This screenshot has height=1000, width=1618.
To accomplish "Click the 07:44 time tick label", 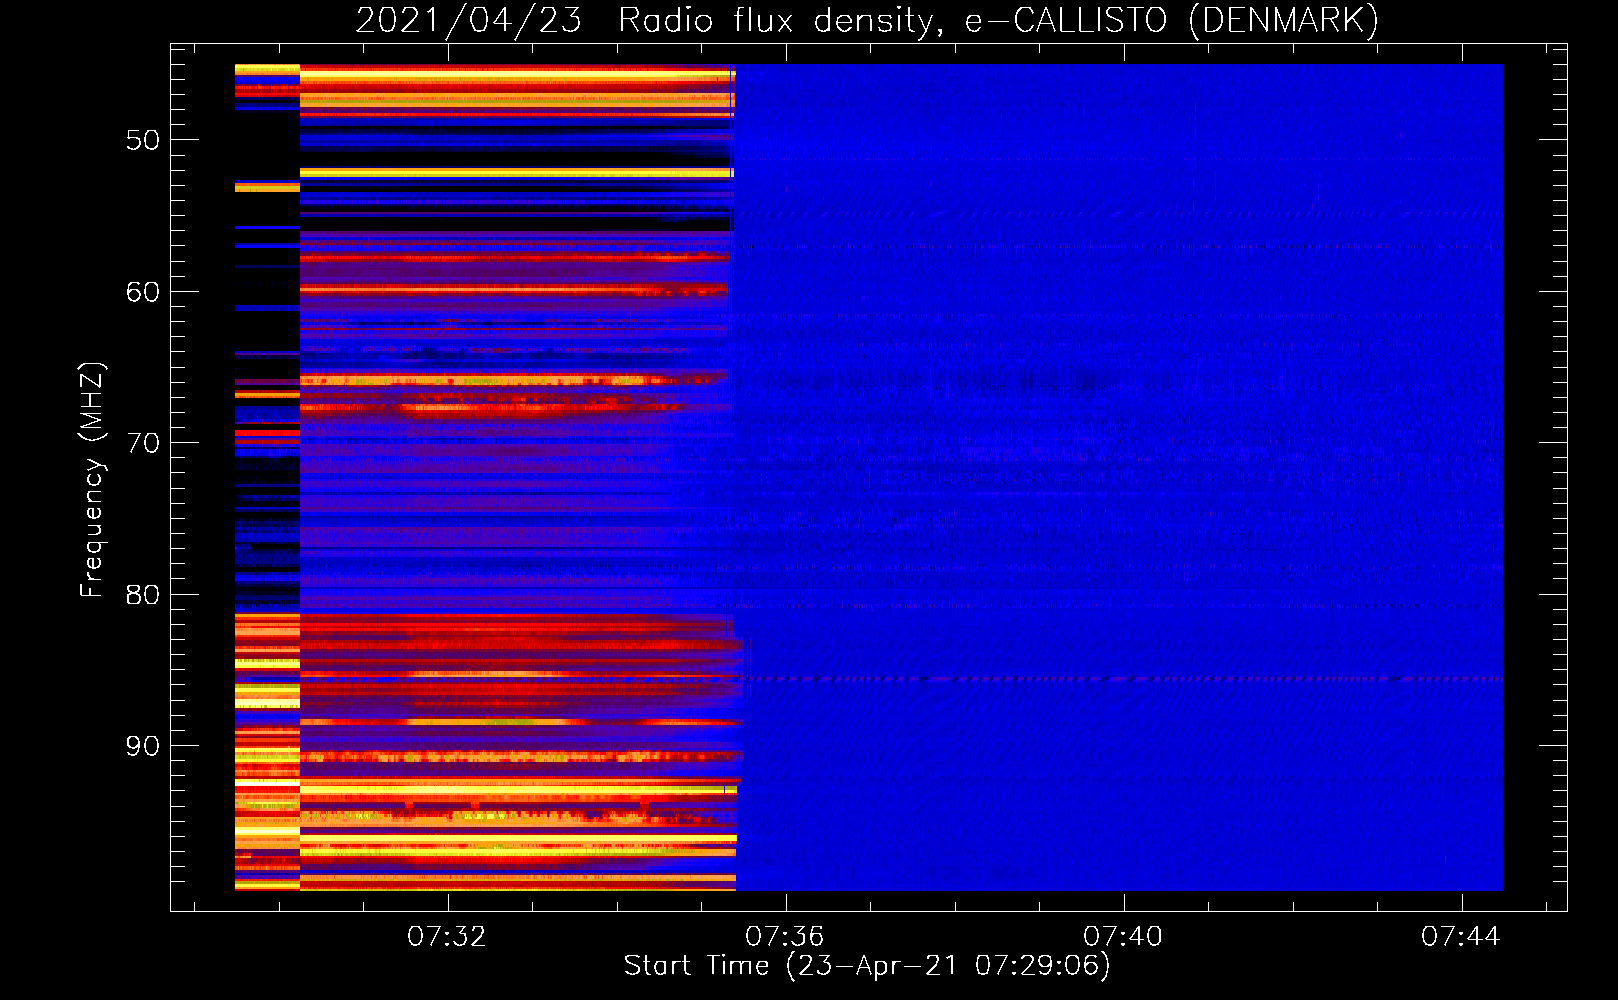I will pos(1461,936).
